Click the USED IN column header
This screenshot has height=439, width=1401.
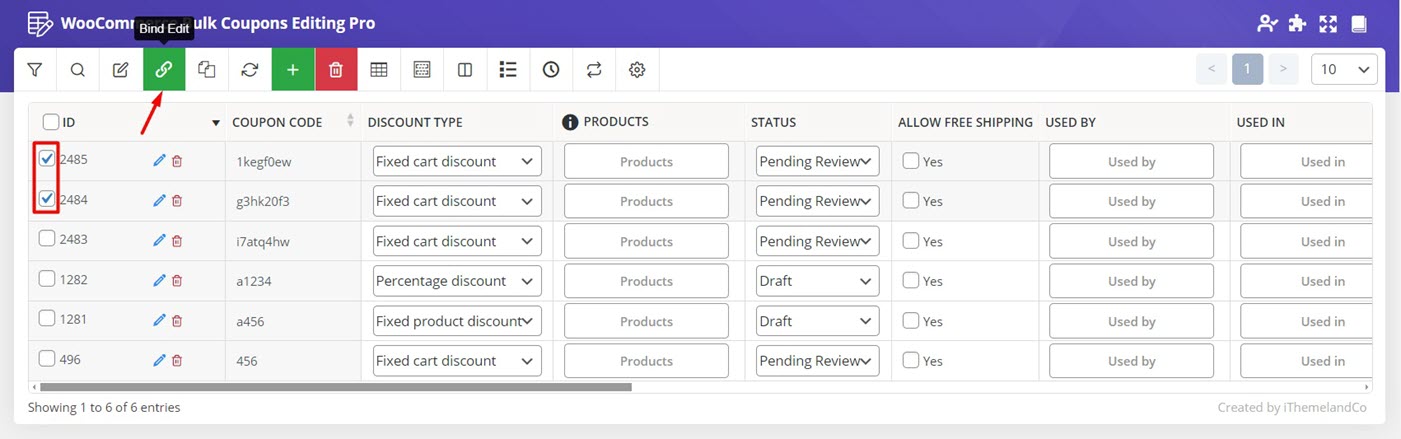tap(1261, 122)
